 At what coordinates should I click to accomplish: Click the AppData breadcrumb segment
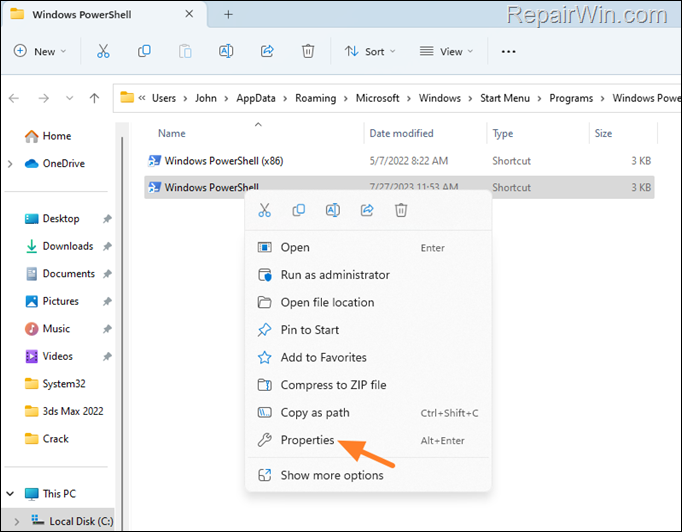pos(256,98)
